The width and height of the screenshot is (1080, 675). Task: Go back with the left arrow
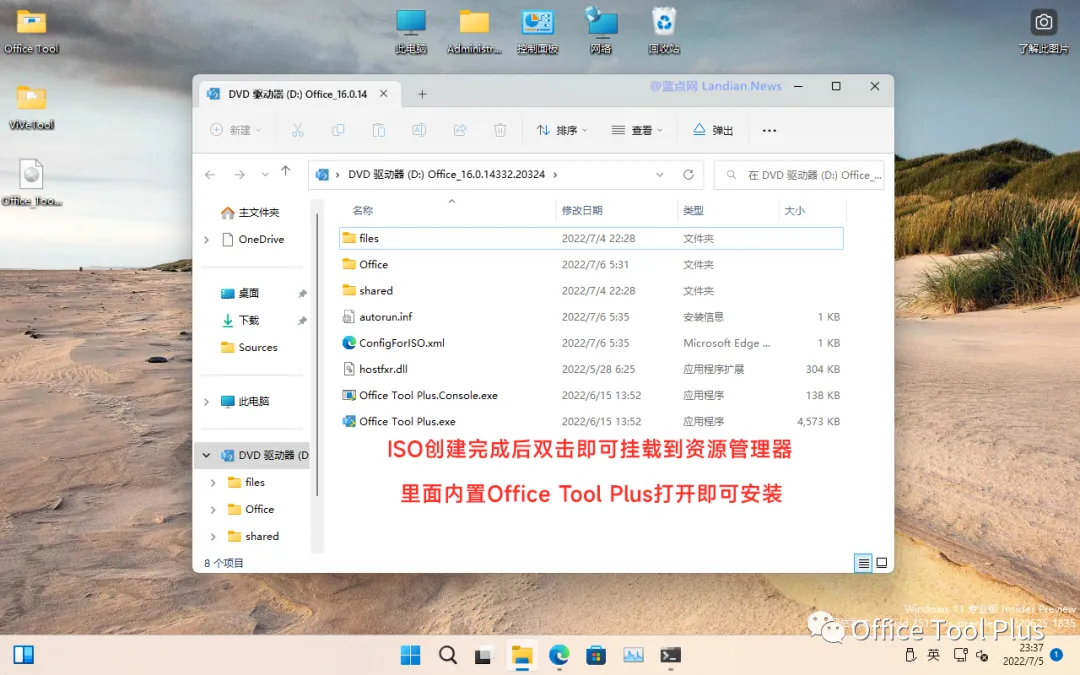[210, 175]
